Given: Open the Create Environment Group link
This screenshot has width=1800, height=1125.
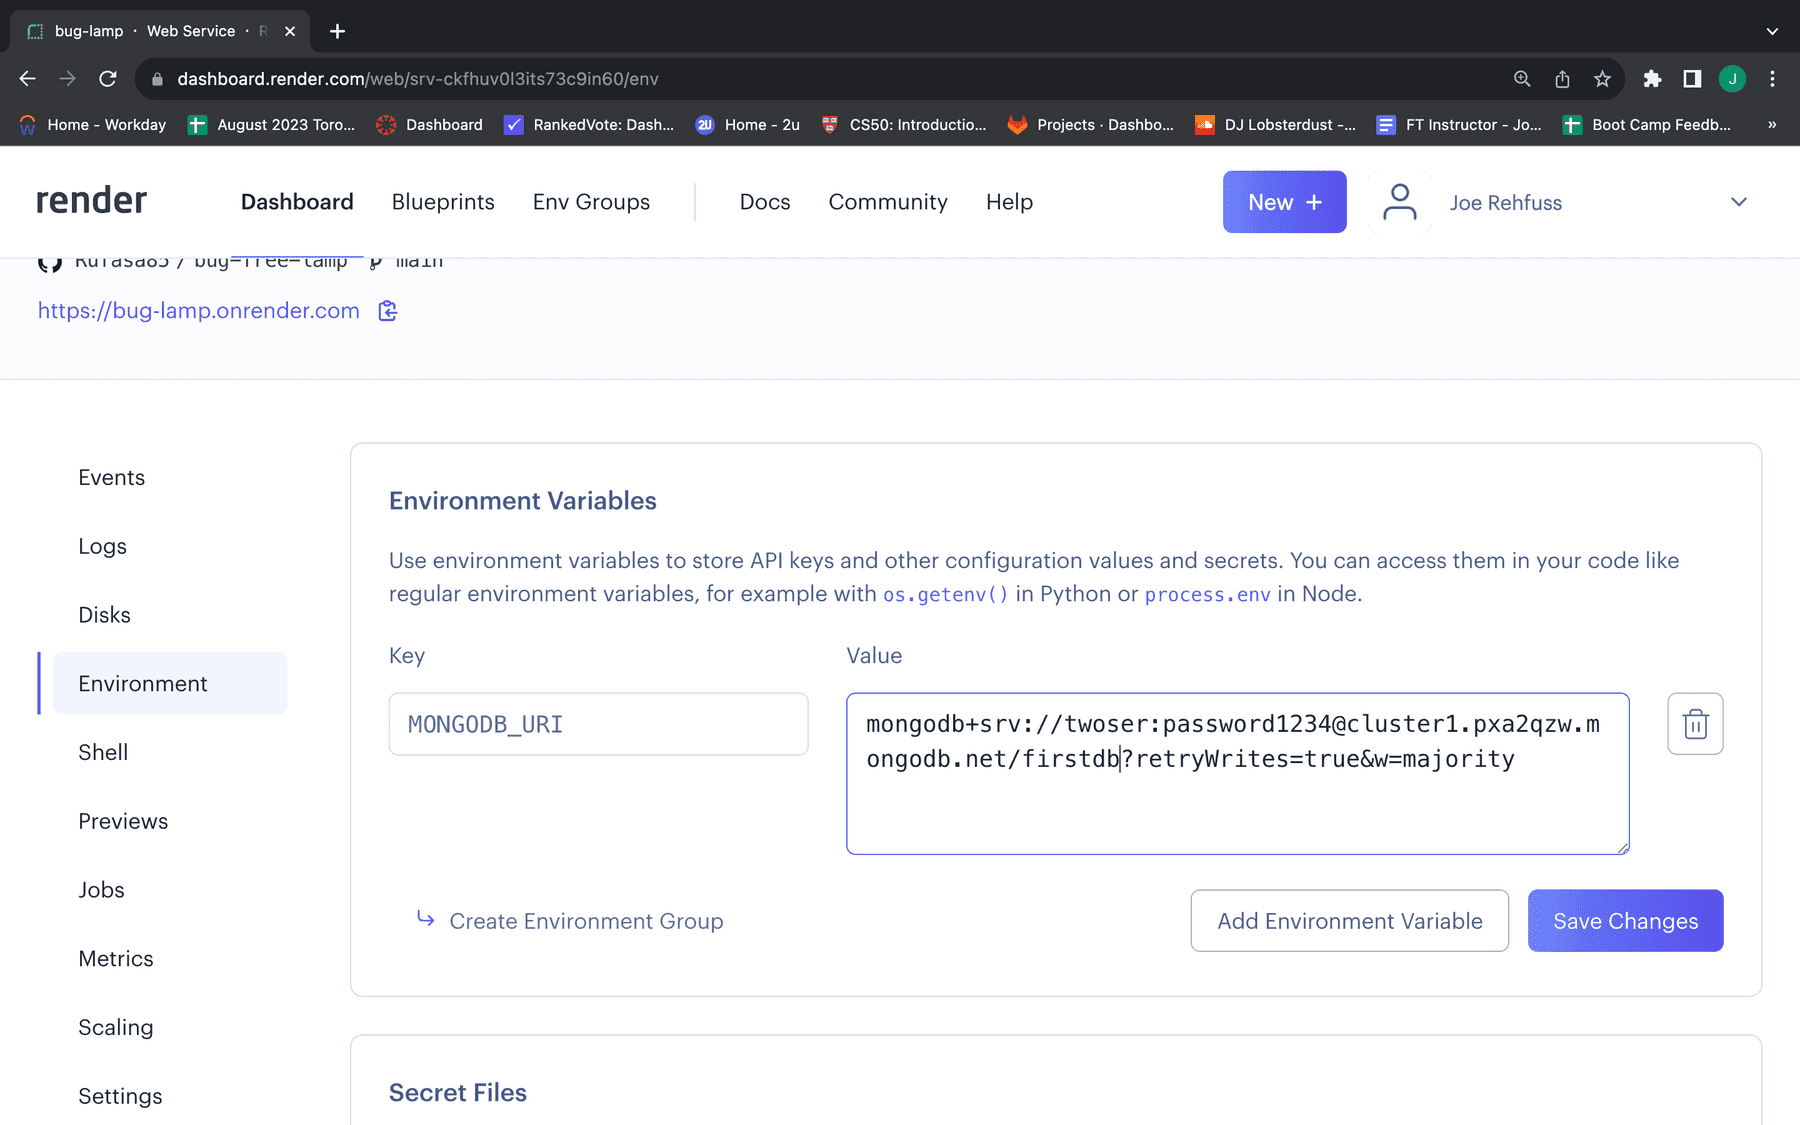Looking at the screenshot, I should coord(586,921).
